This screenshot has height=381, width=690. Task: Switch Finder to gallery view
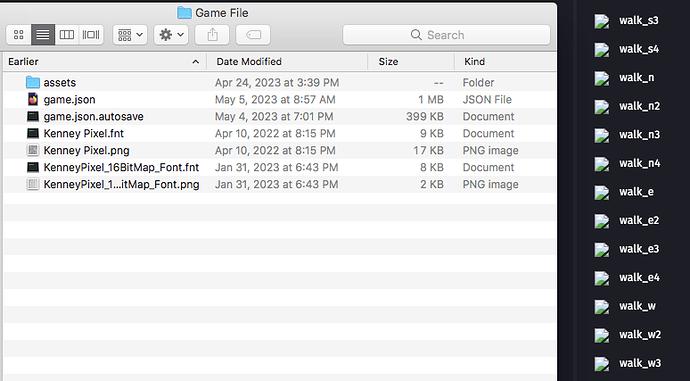point(91,35)
